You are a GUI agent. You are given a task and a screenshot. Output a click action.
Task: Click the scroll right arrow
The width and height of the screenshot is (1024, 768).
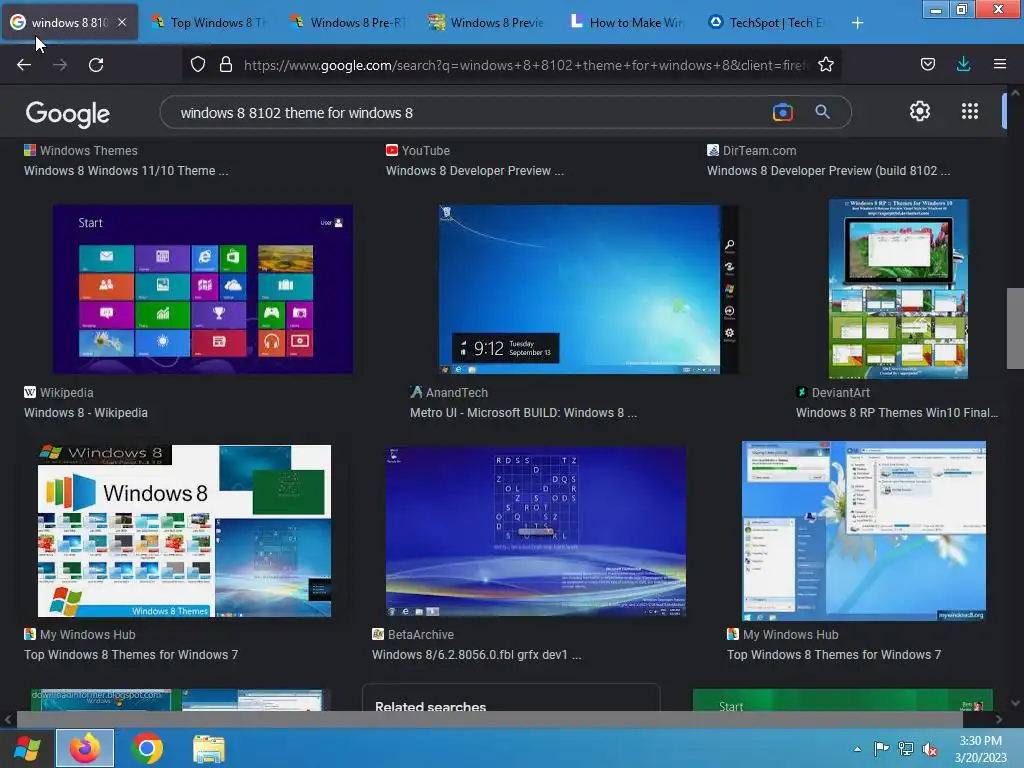click(999, 719)
